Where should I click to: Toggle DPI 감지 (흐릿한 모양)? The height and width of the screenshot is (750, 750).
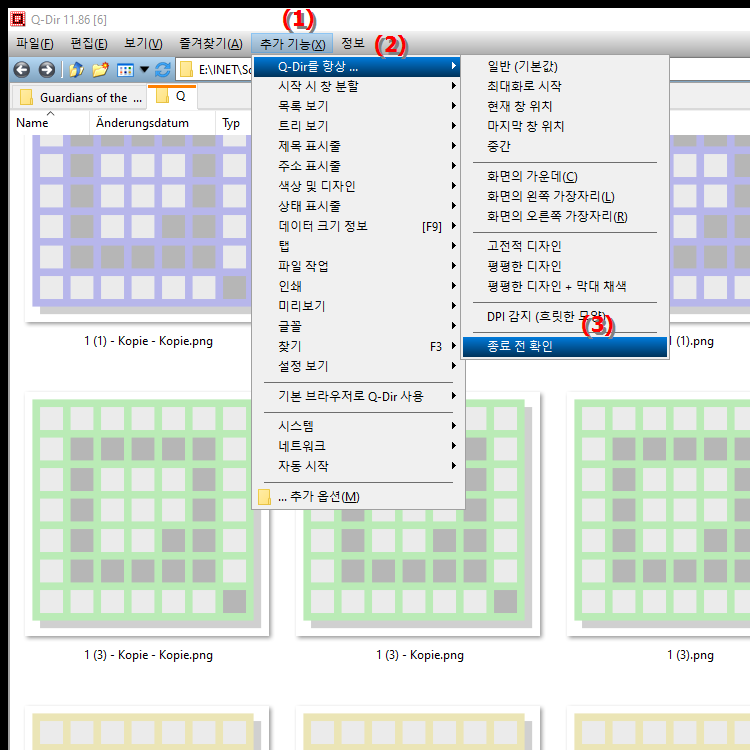tap(564, 317)
